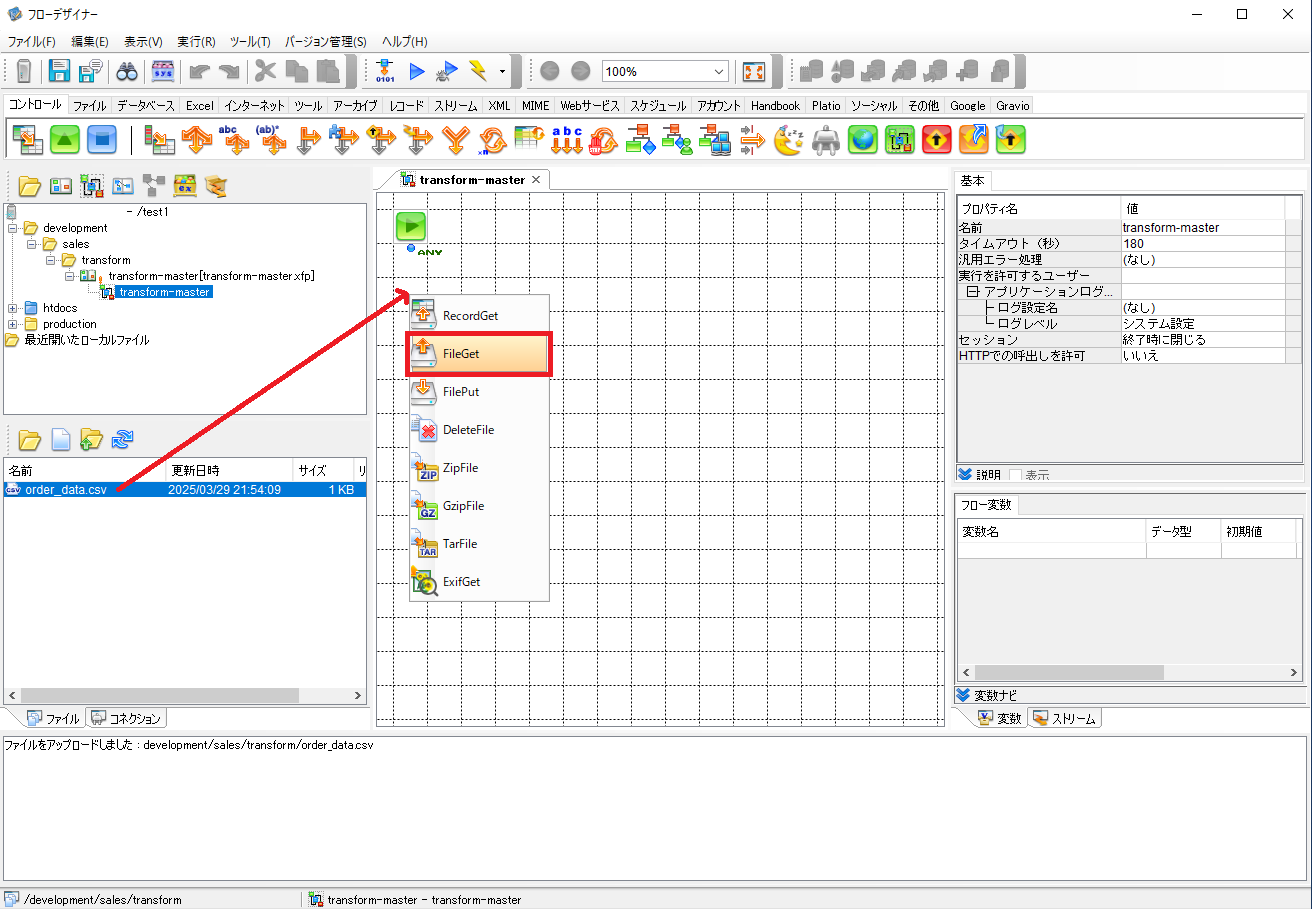The height and width of the screenshot is (909, 1312).
Task: Click the green Start play component on canvas
Action: 410,226
